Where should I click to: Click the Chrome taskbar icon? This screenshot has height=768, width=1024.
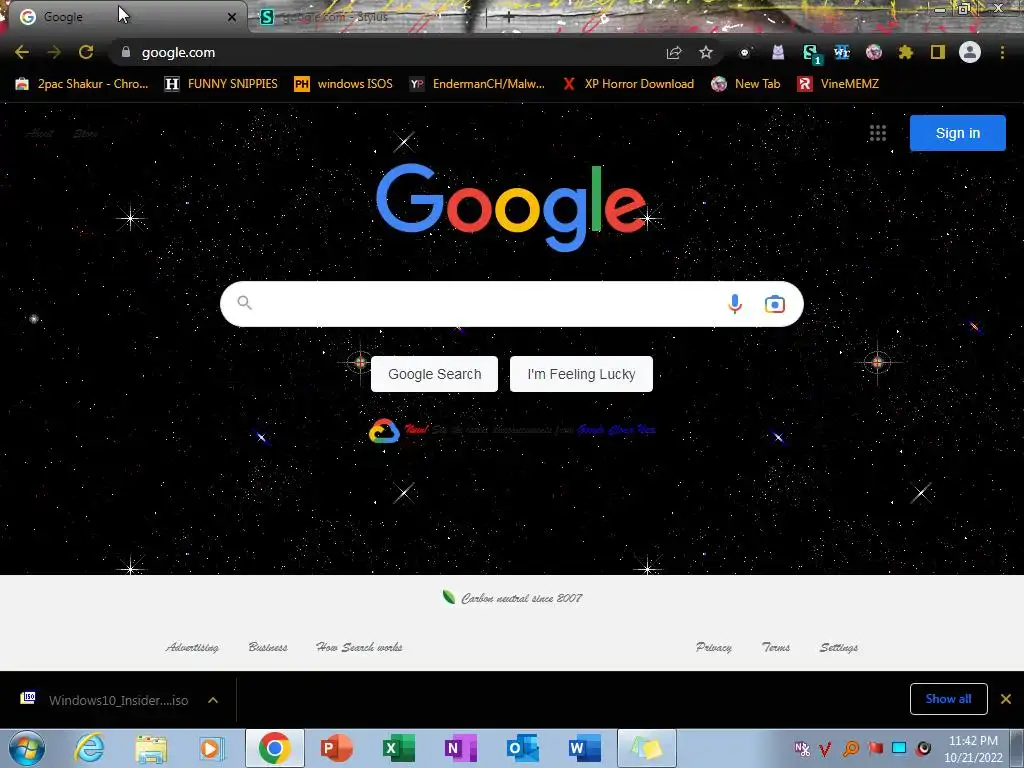point(274,748)
